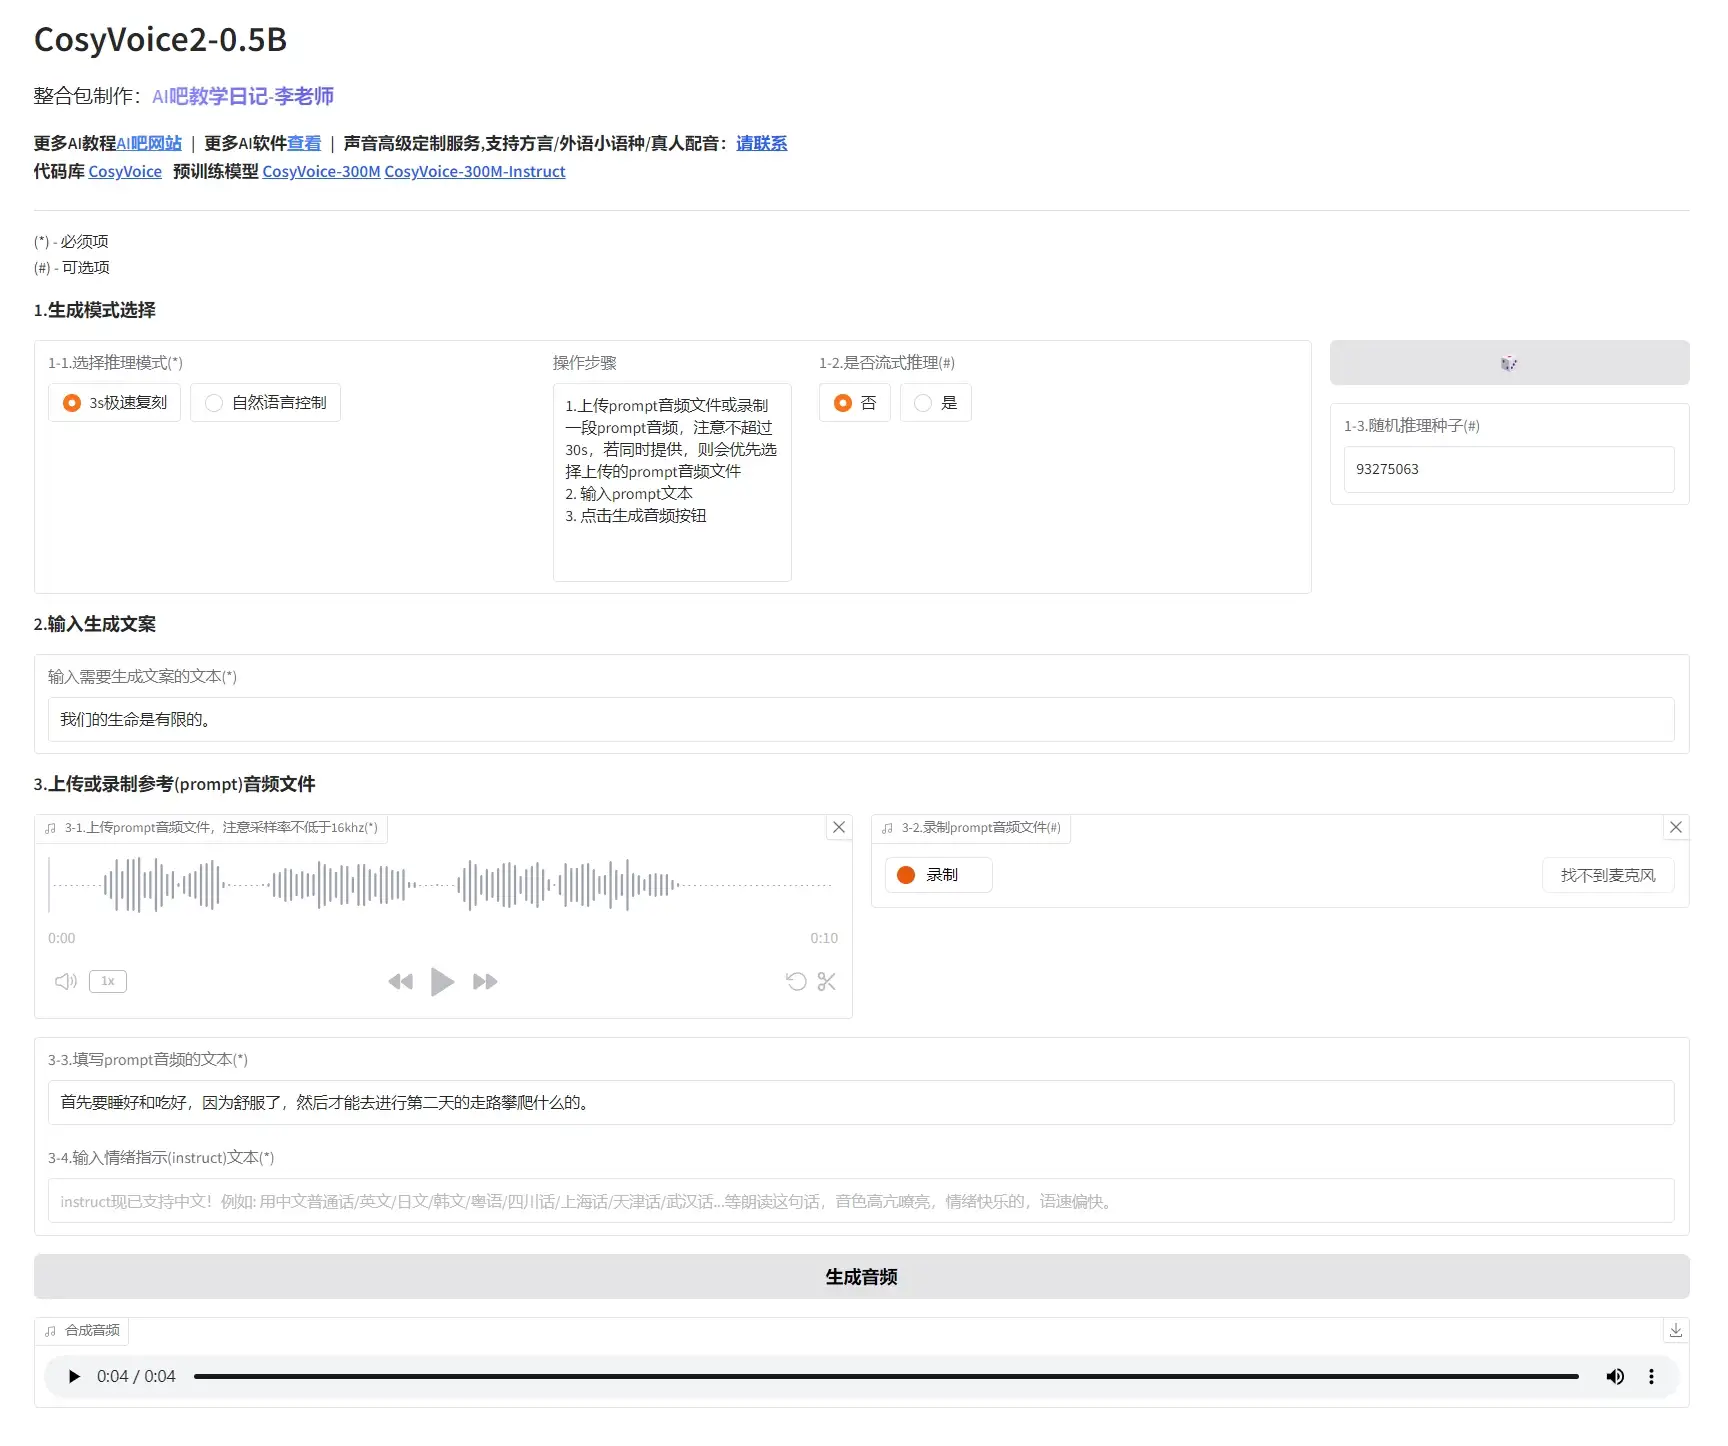Click the 生成音频 generate button

[862, 1277]
